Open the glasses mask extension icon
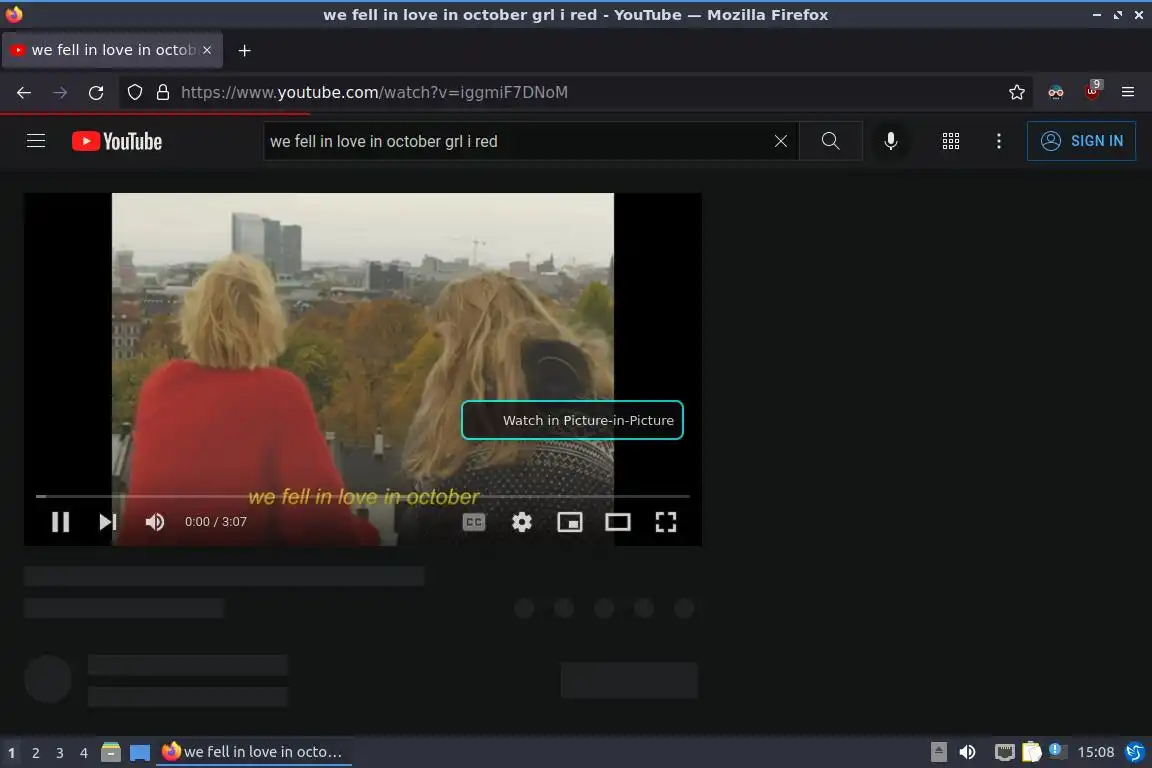Viewport: 1152px width, 768px height. point(1056,93)
